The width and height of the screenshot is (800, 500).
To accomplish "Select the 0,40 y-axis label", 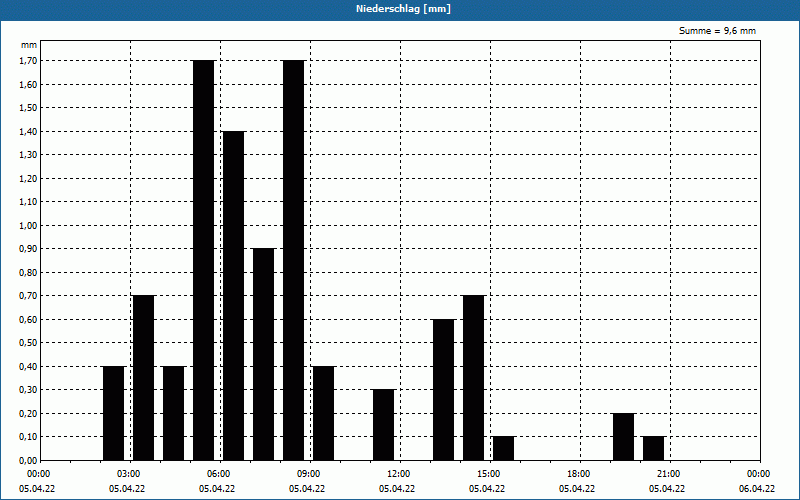I will (28, 366).
